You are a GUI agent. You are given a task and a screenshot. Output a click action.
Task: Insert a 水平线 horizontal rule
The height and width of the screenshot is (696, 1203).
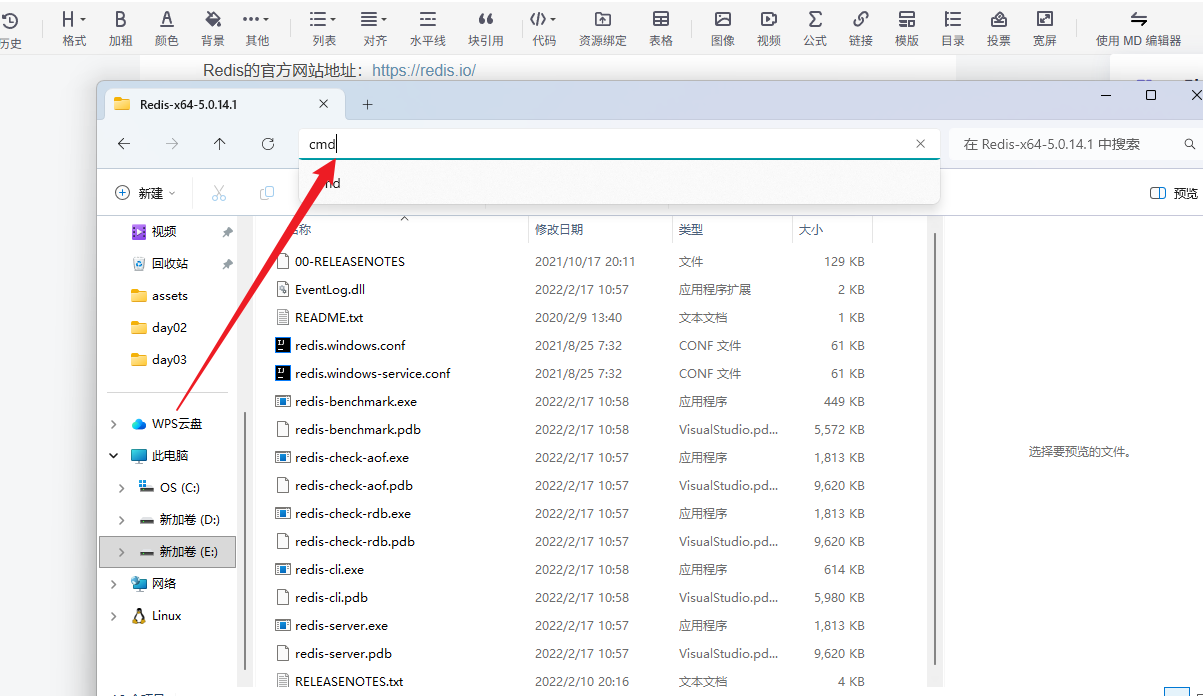(427, 28)
